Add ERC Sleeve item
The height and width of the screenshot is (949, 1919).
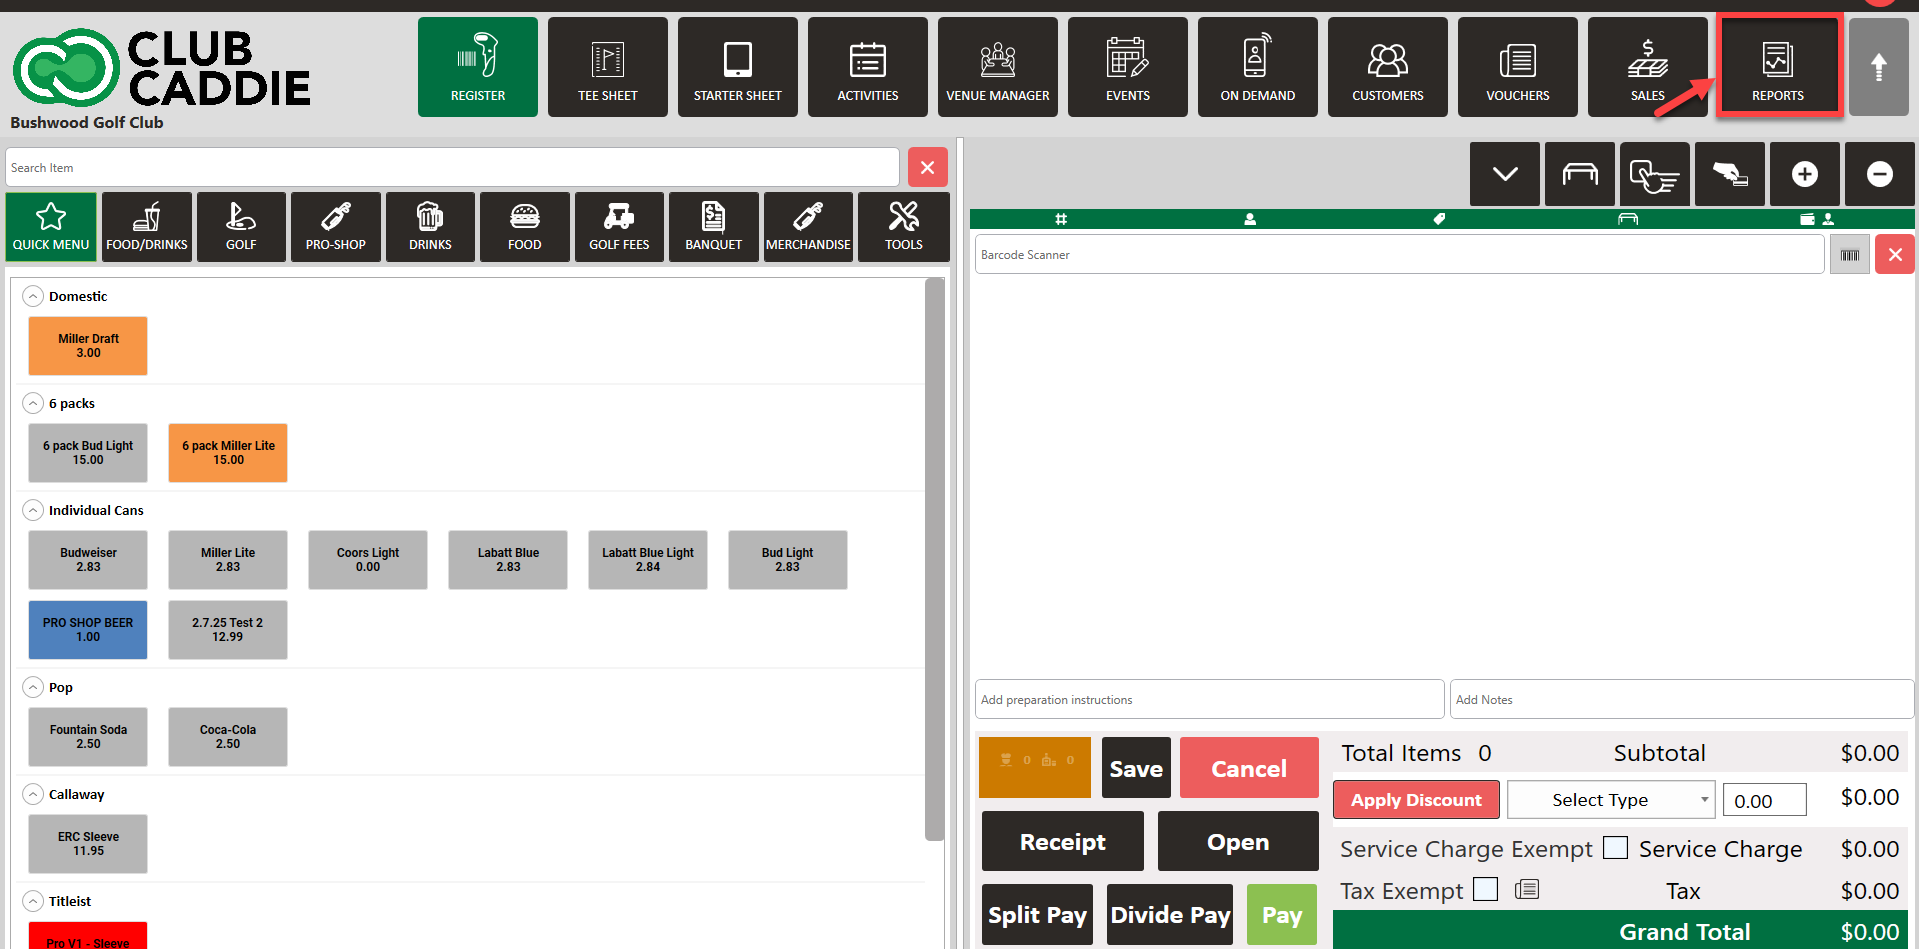[x=88, y=844]
